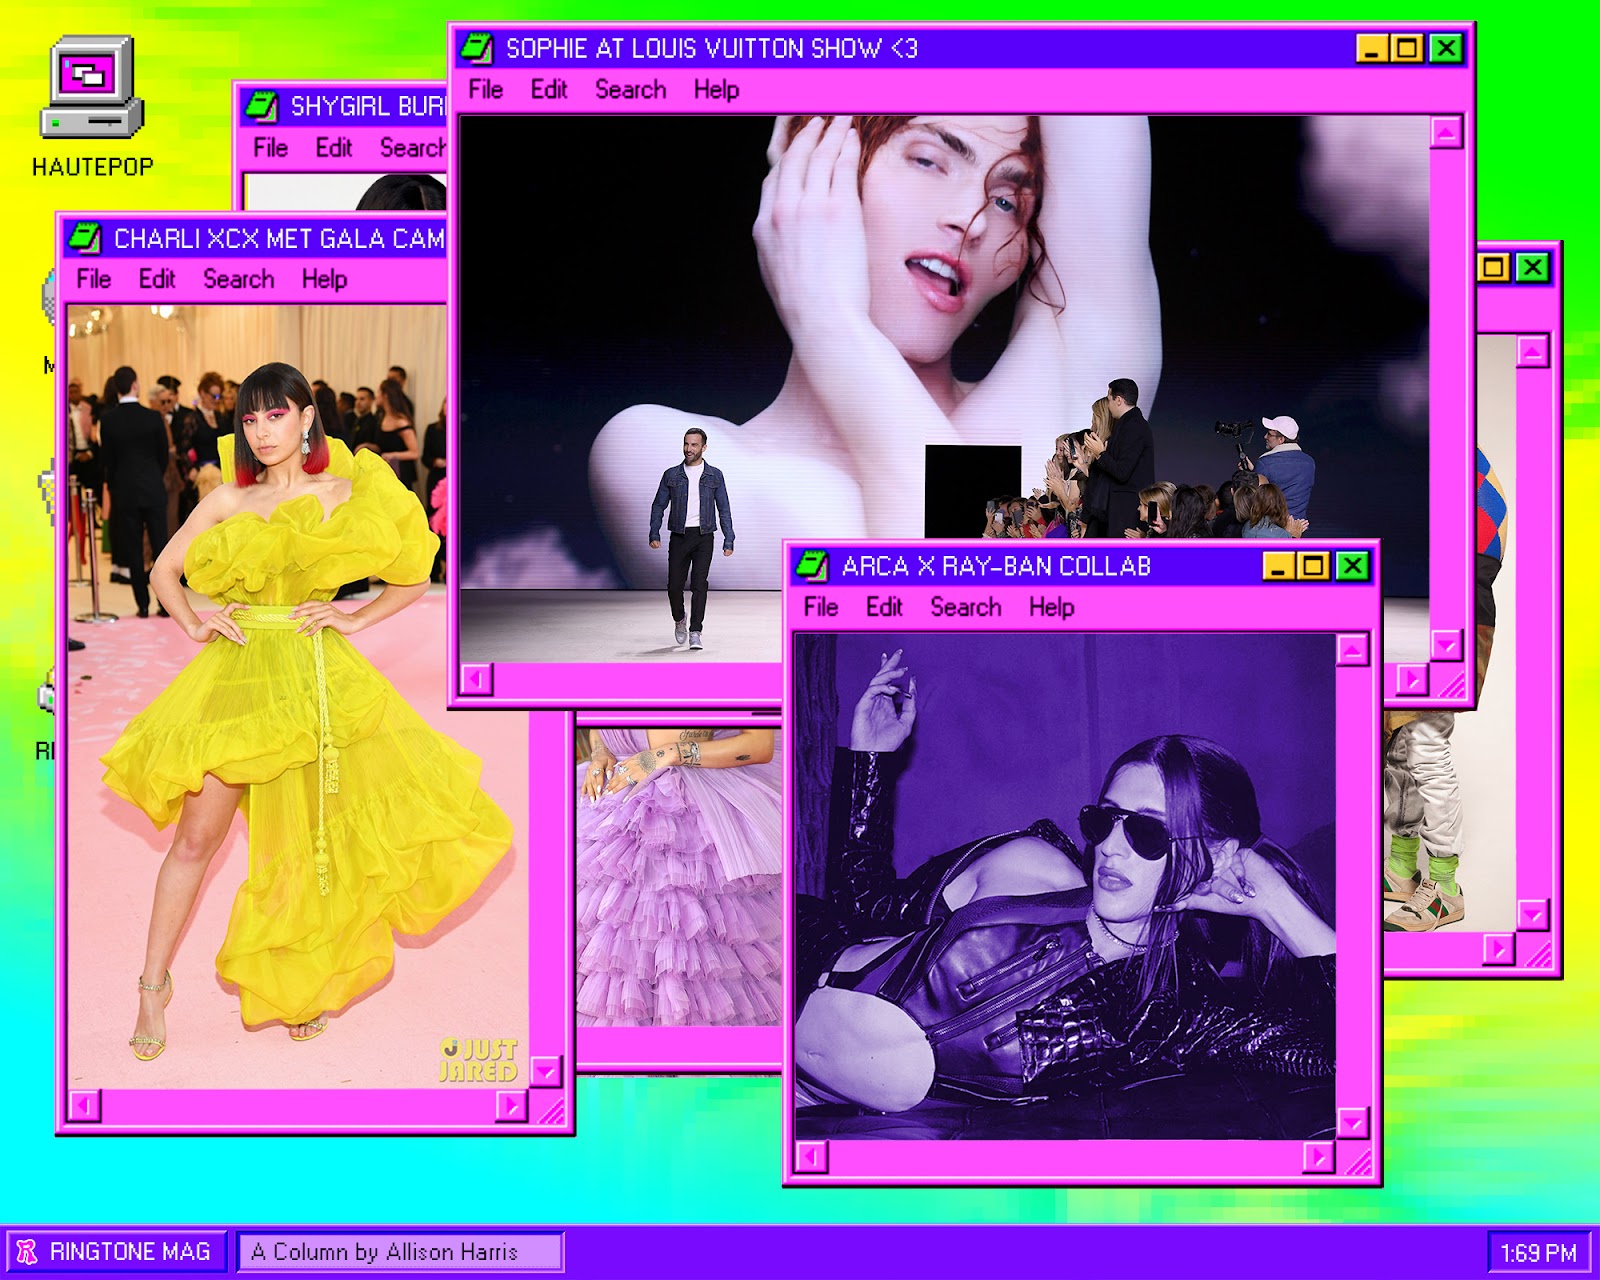Click the down scroll arrow in the SOPHIE window
Viewport: 1600px width, 1280px height.
tap(1446, 645)
